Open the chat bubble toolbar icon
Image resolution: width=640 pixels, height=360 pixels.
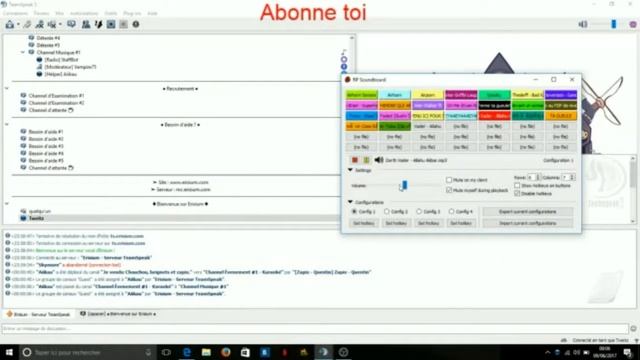71,24
